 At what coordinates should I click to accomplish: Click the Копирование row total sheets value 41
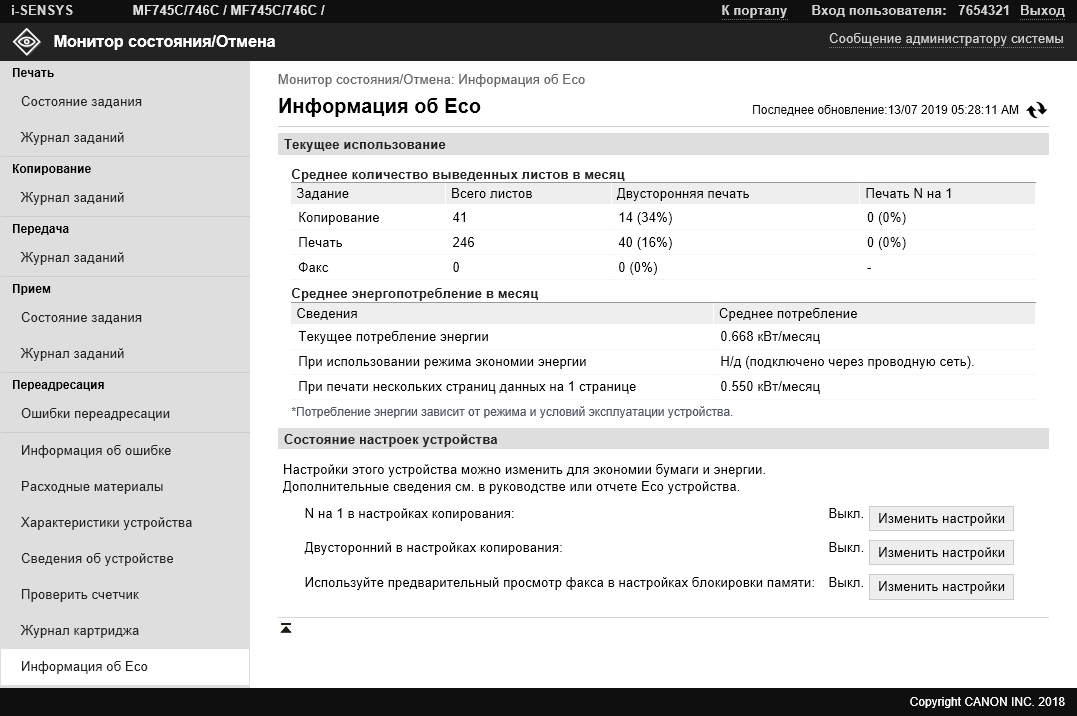click(x=460, y=218)
